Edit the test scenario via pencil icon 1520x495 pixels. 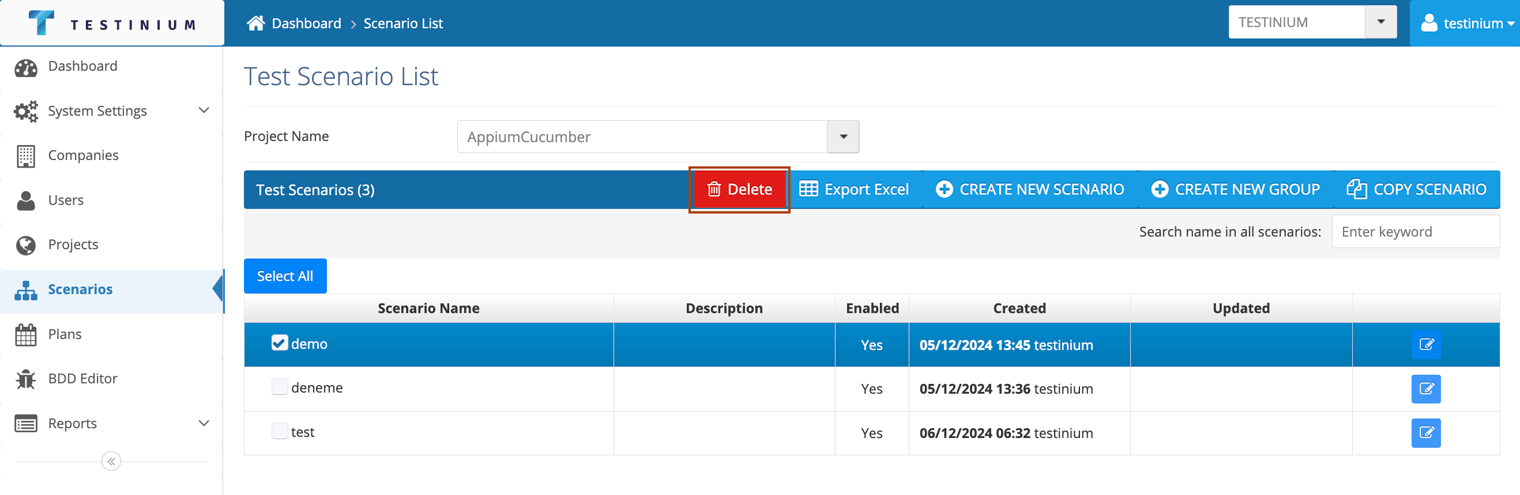point(1426,433)
